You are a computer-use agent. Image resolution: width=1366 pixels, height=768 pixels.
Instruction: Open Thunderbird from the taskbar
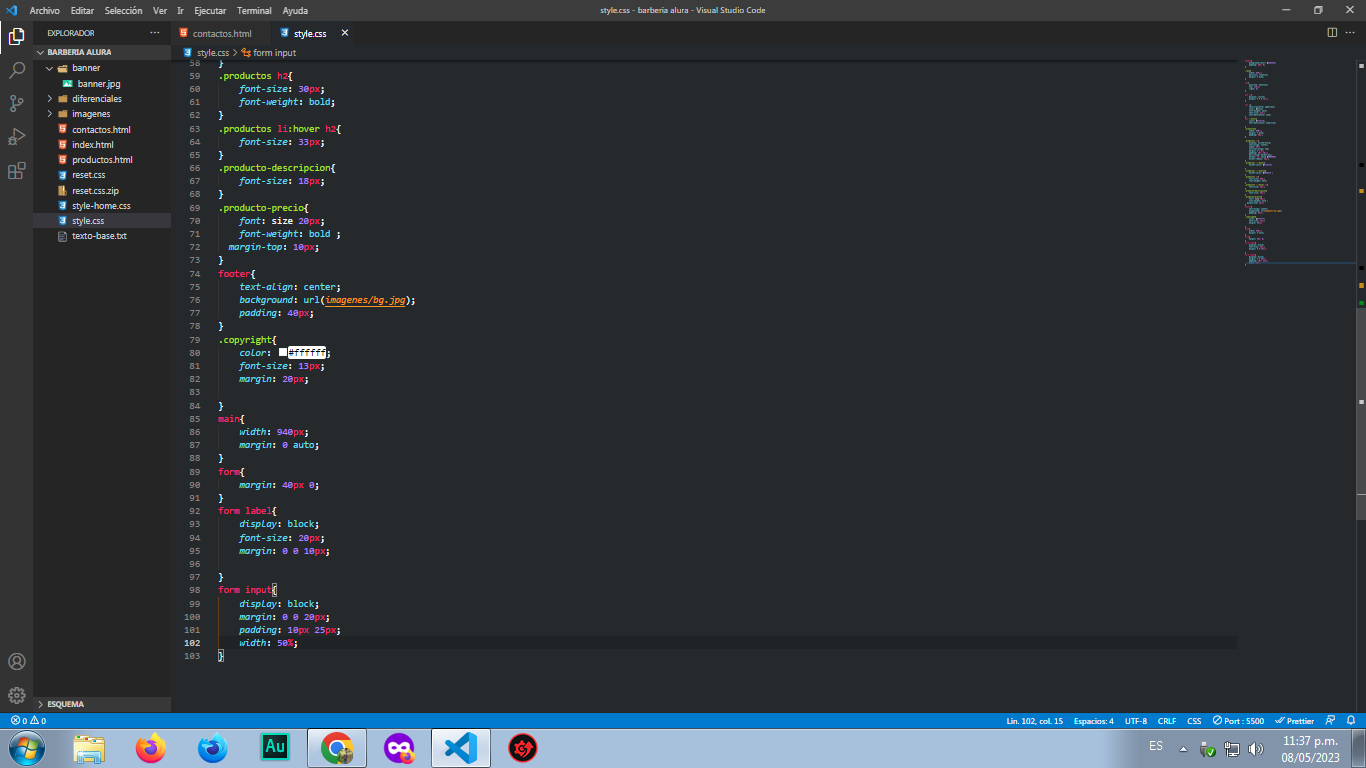212,747
